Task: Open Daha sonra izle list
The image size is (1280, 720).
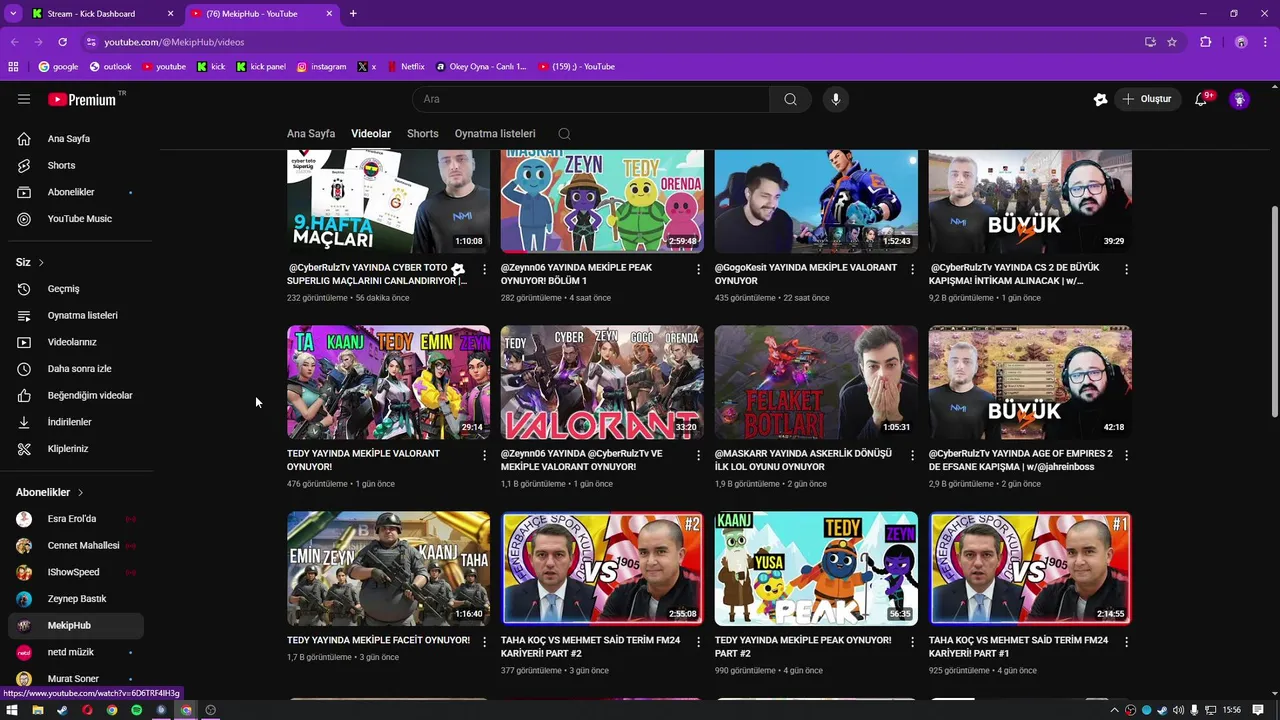Action: [76, 368]
